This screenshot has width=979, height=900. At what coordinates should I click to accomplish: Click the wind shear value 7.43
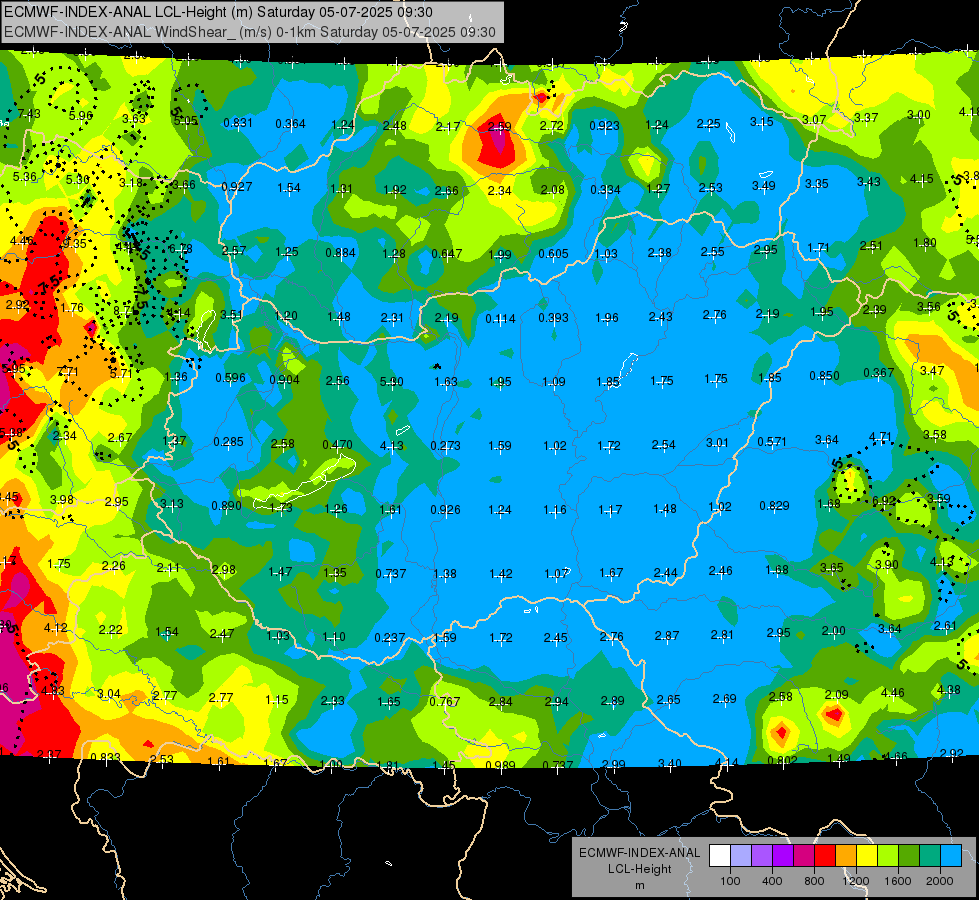click(29, 114)
